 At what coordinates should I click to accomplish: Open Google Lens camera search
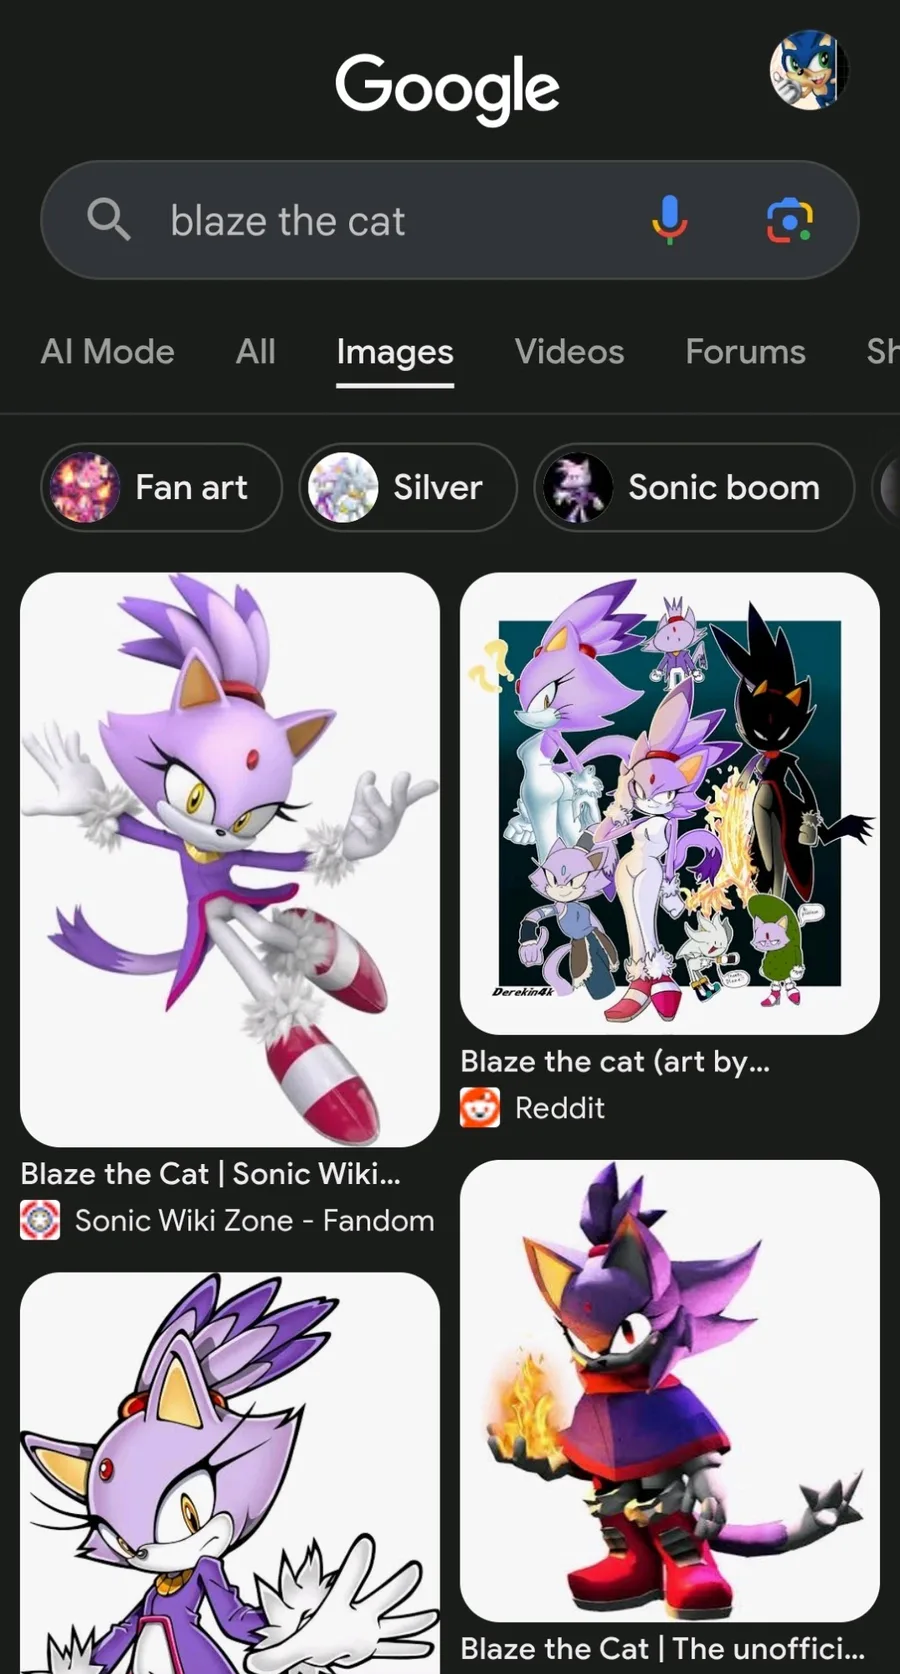[789, 220]
